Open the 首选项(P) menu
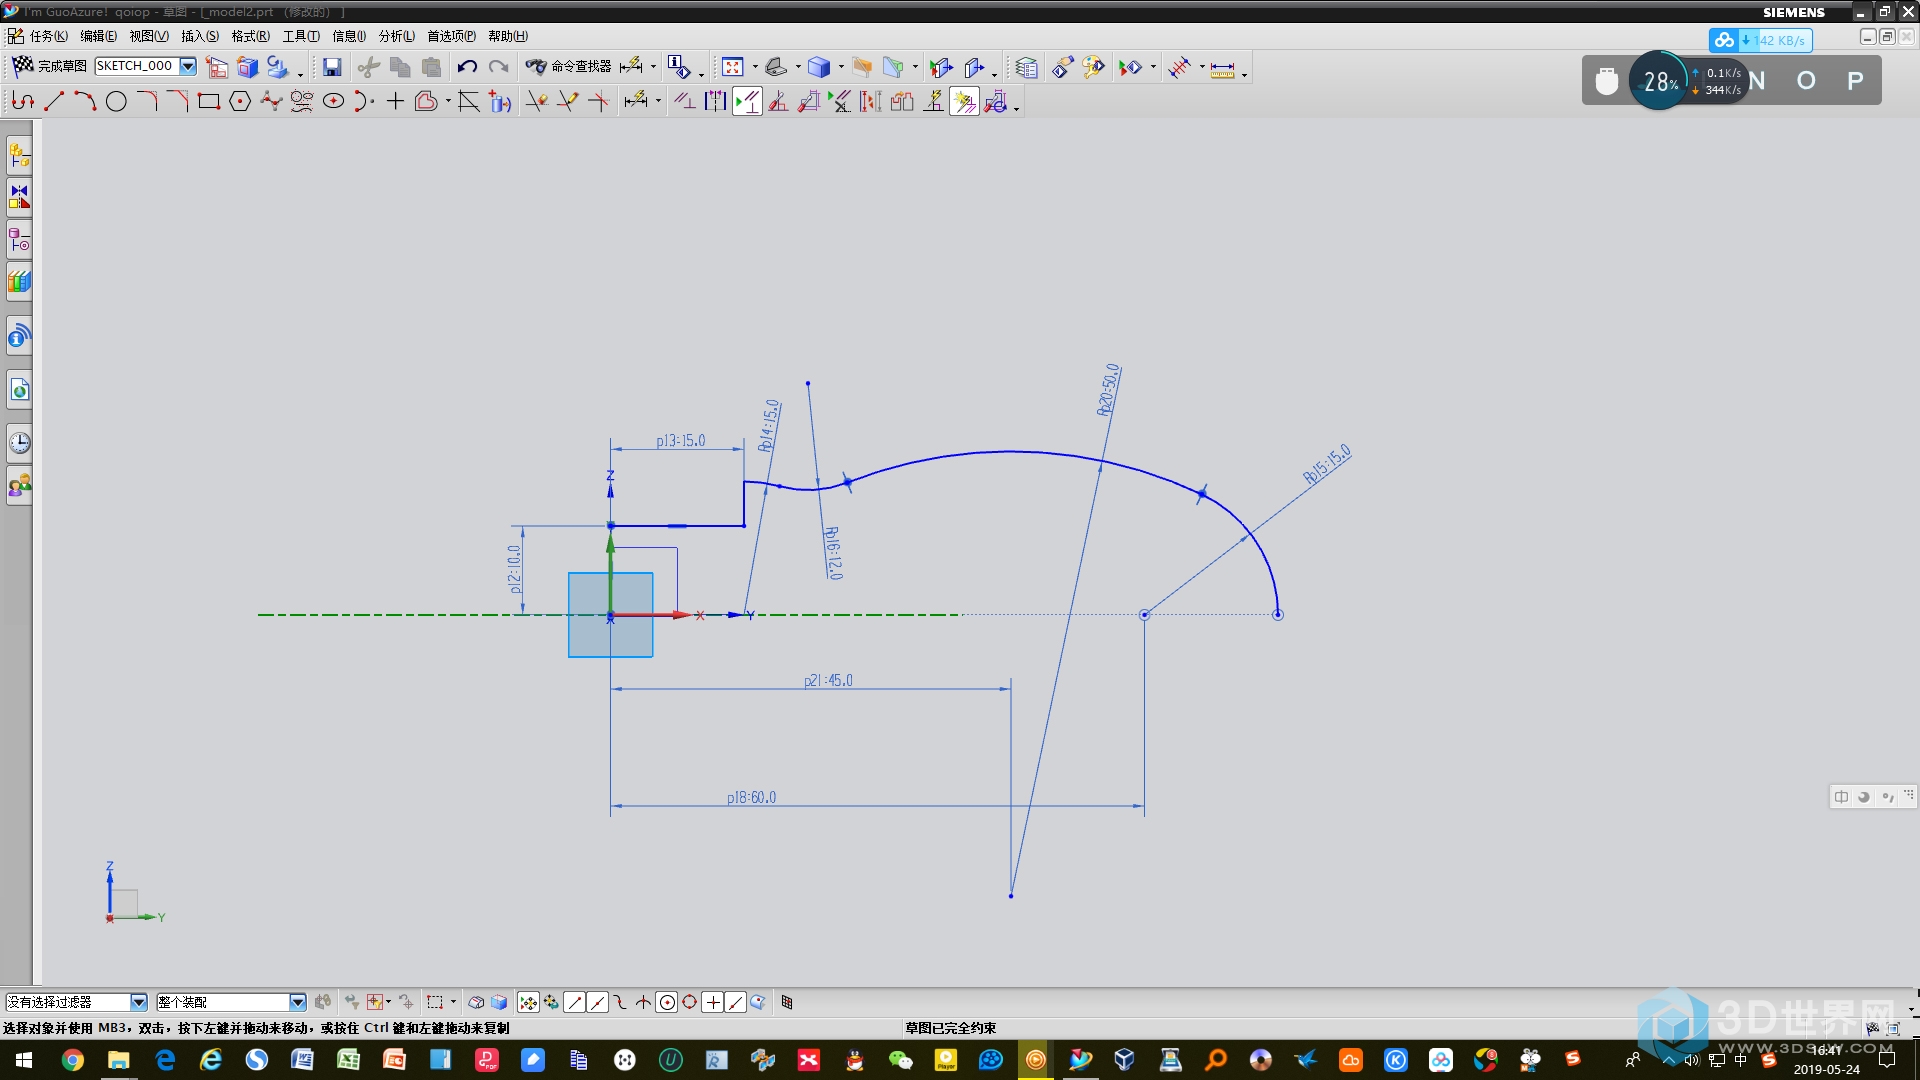This screenshot has width=1920, height=1080. (x=452, y=36)
